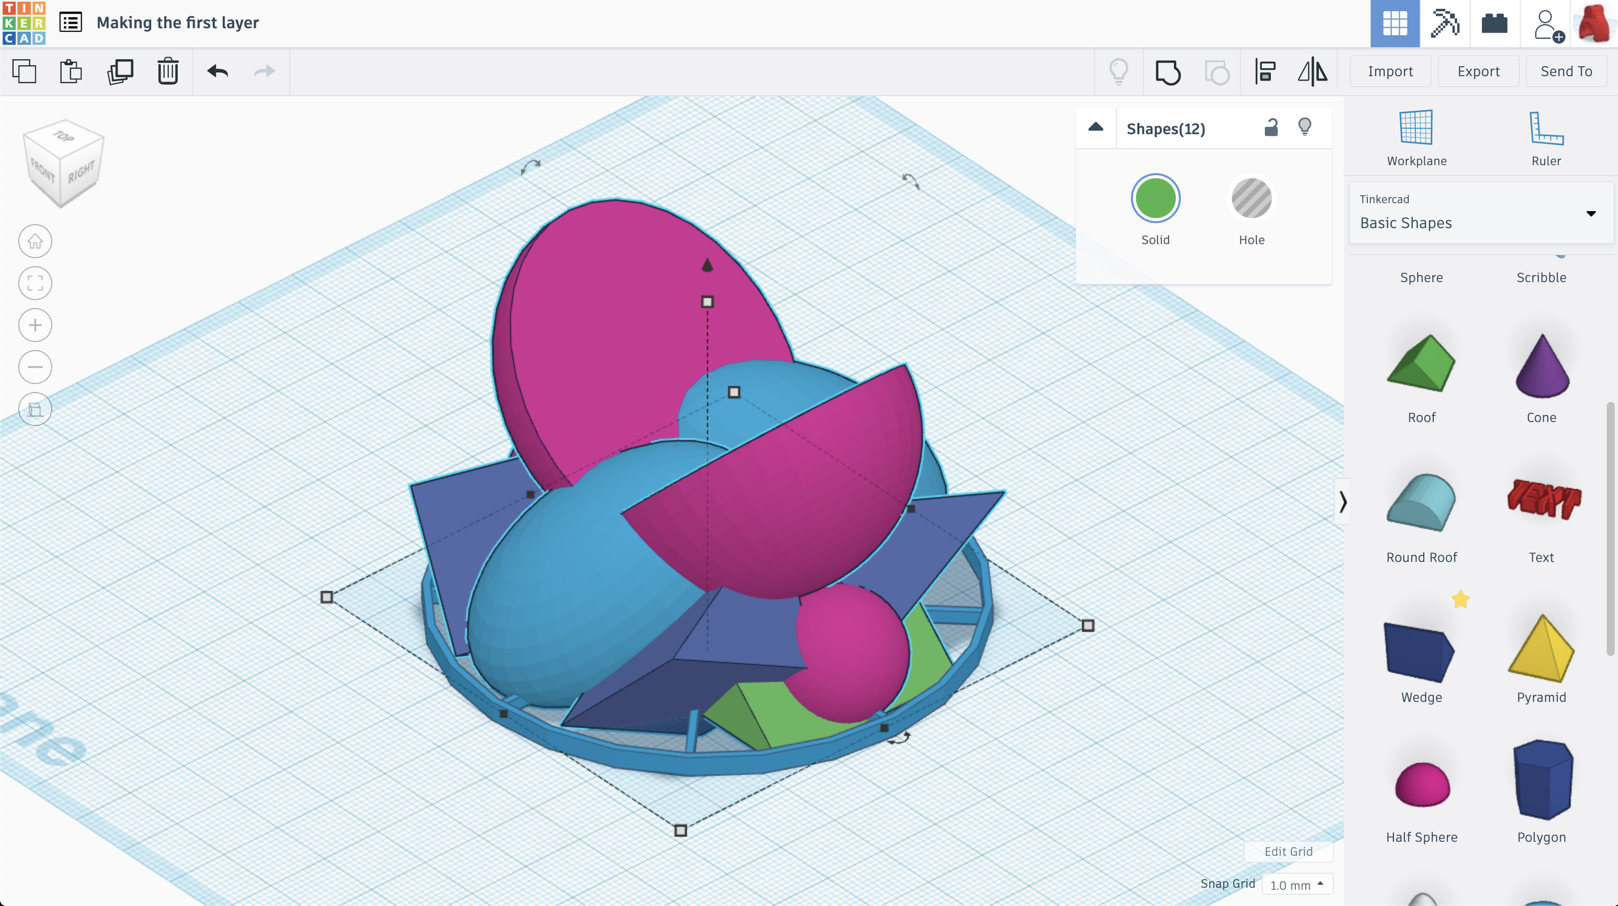Fit all in view button

click(35, 283)
